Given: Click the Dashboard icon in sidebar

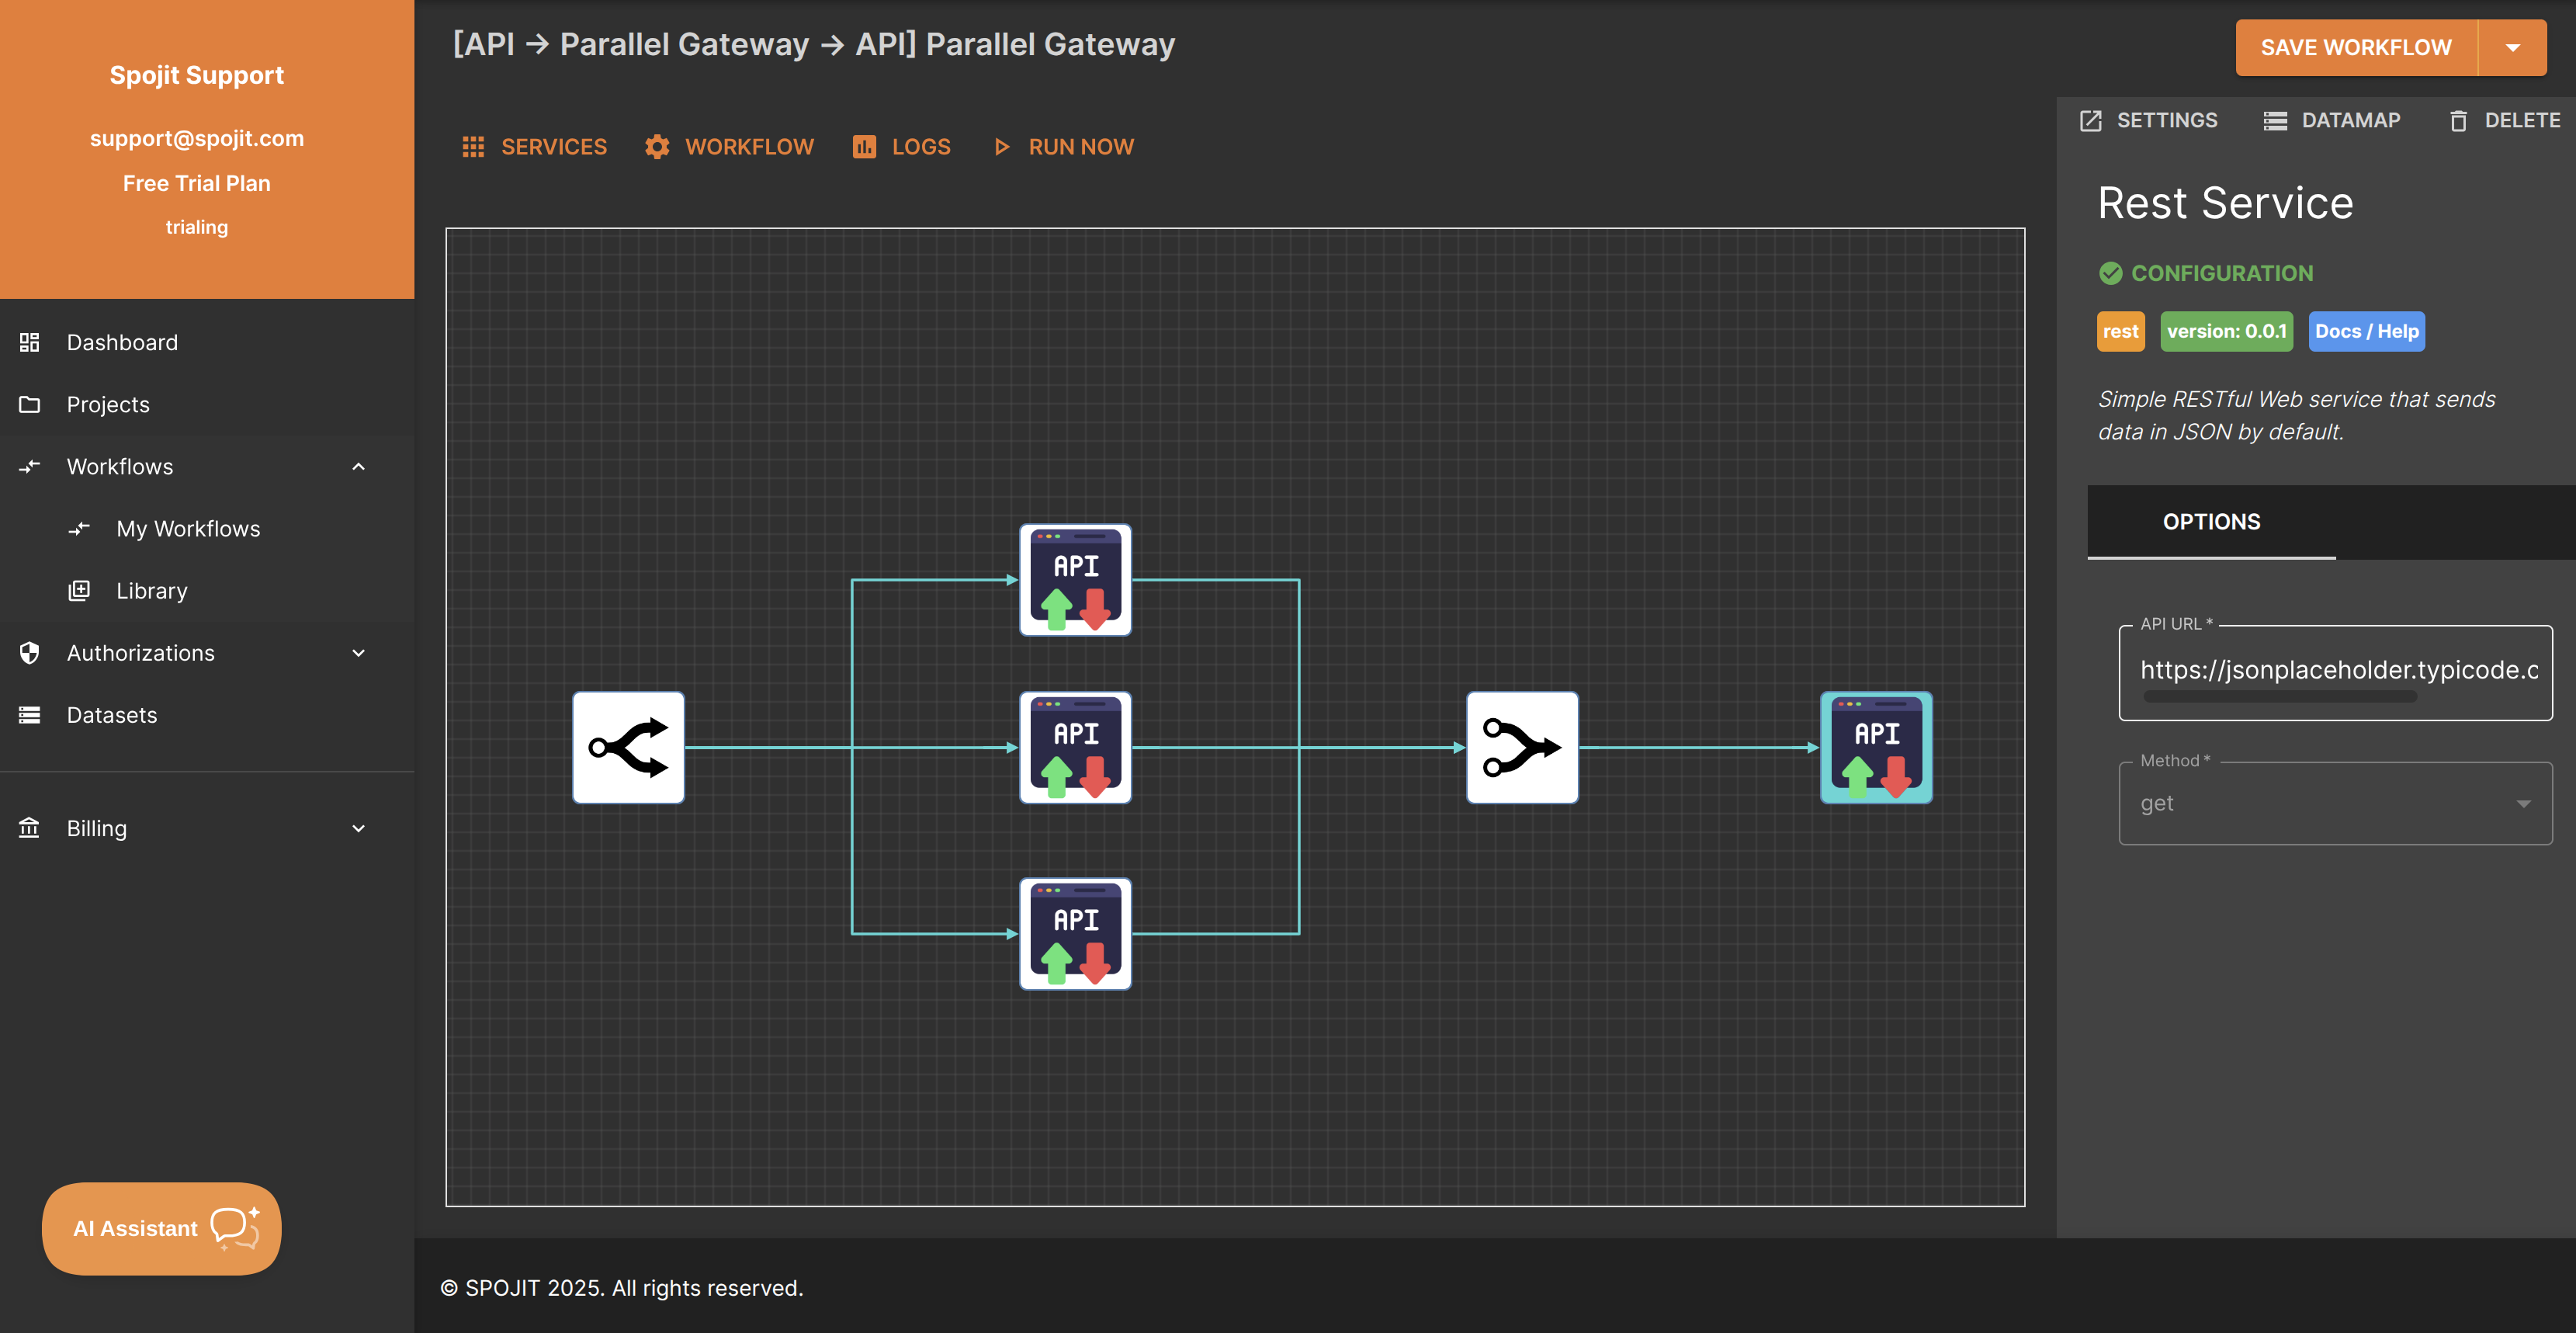Looking at the screenshot, I should tap(29, 342).
